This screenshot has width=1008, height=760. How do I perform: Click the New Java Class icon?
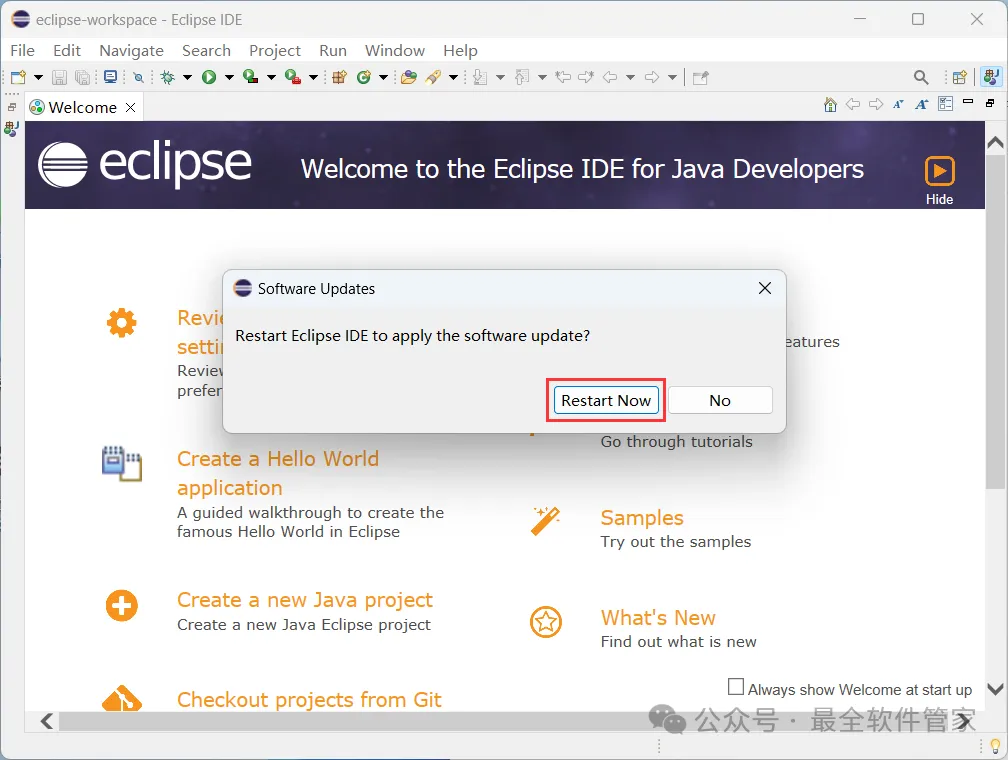(364, 78)
